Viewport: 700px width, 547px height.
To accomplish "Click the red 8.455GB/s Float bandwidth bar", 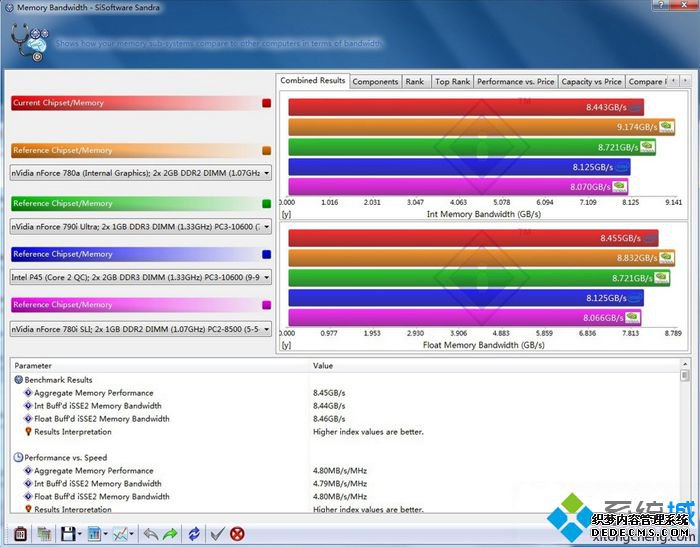I will [x=473, y=238].
